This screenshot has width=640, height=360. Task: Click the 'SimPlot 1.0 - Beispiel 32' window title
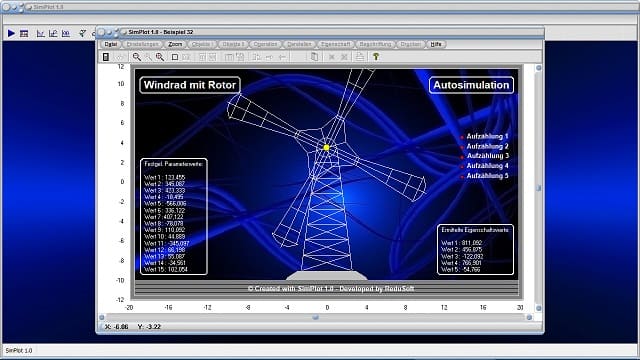(161, 32)
